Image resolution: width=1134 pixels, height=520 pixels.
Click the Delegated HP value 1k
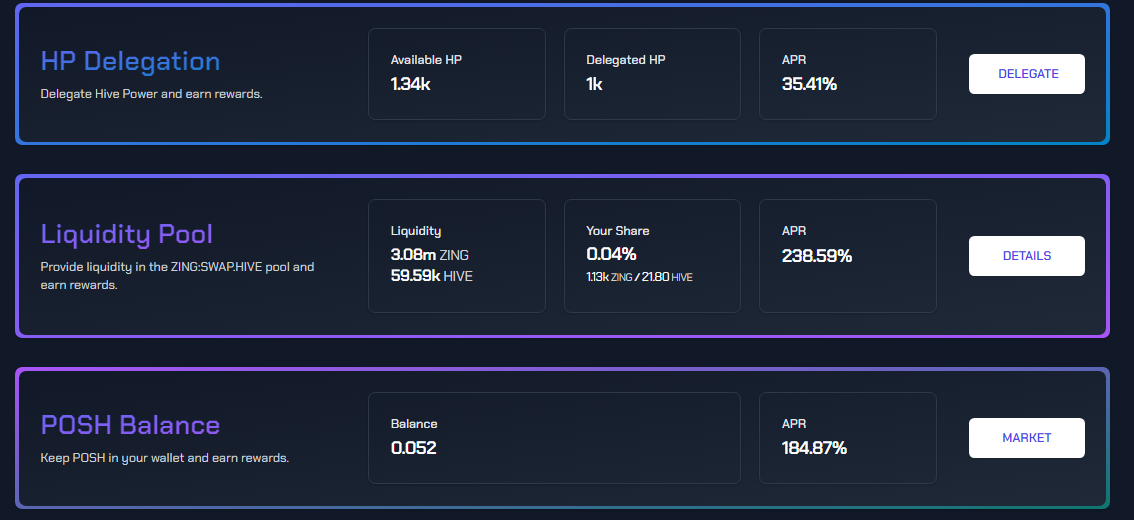coord(594,84)
